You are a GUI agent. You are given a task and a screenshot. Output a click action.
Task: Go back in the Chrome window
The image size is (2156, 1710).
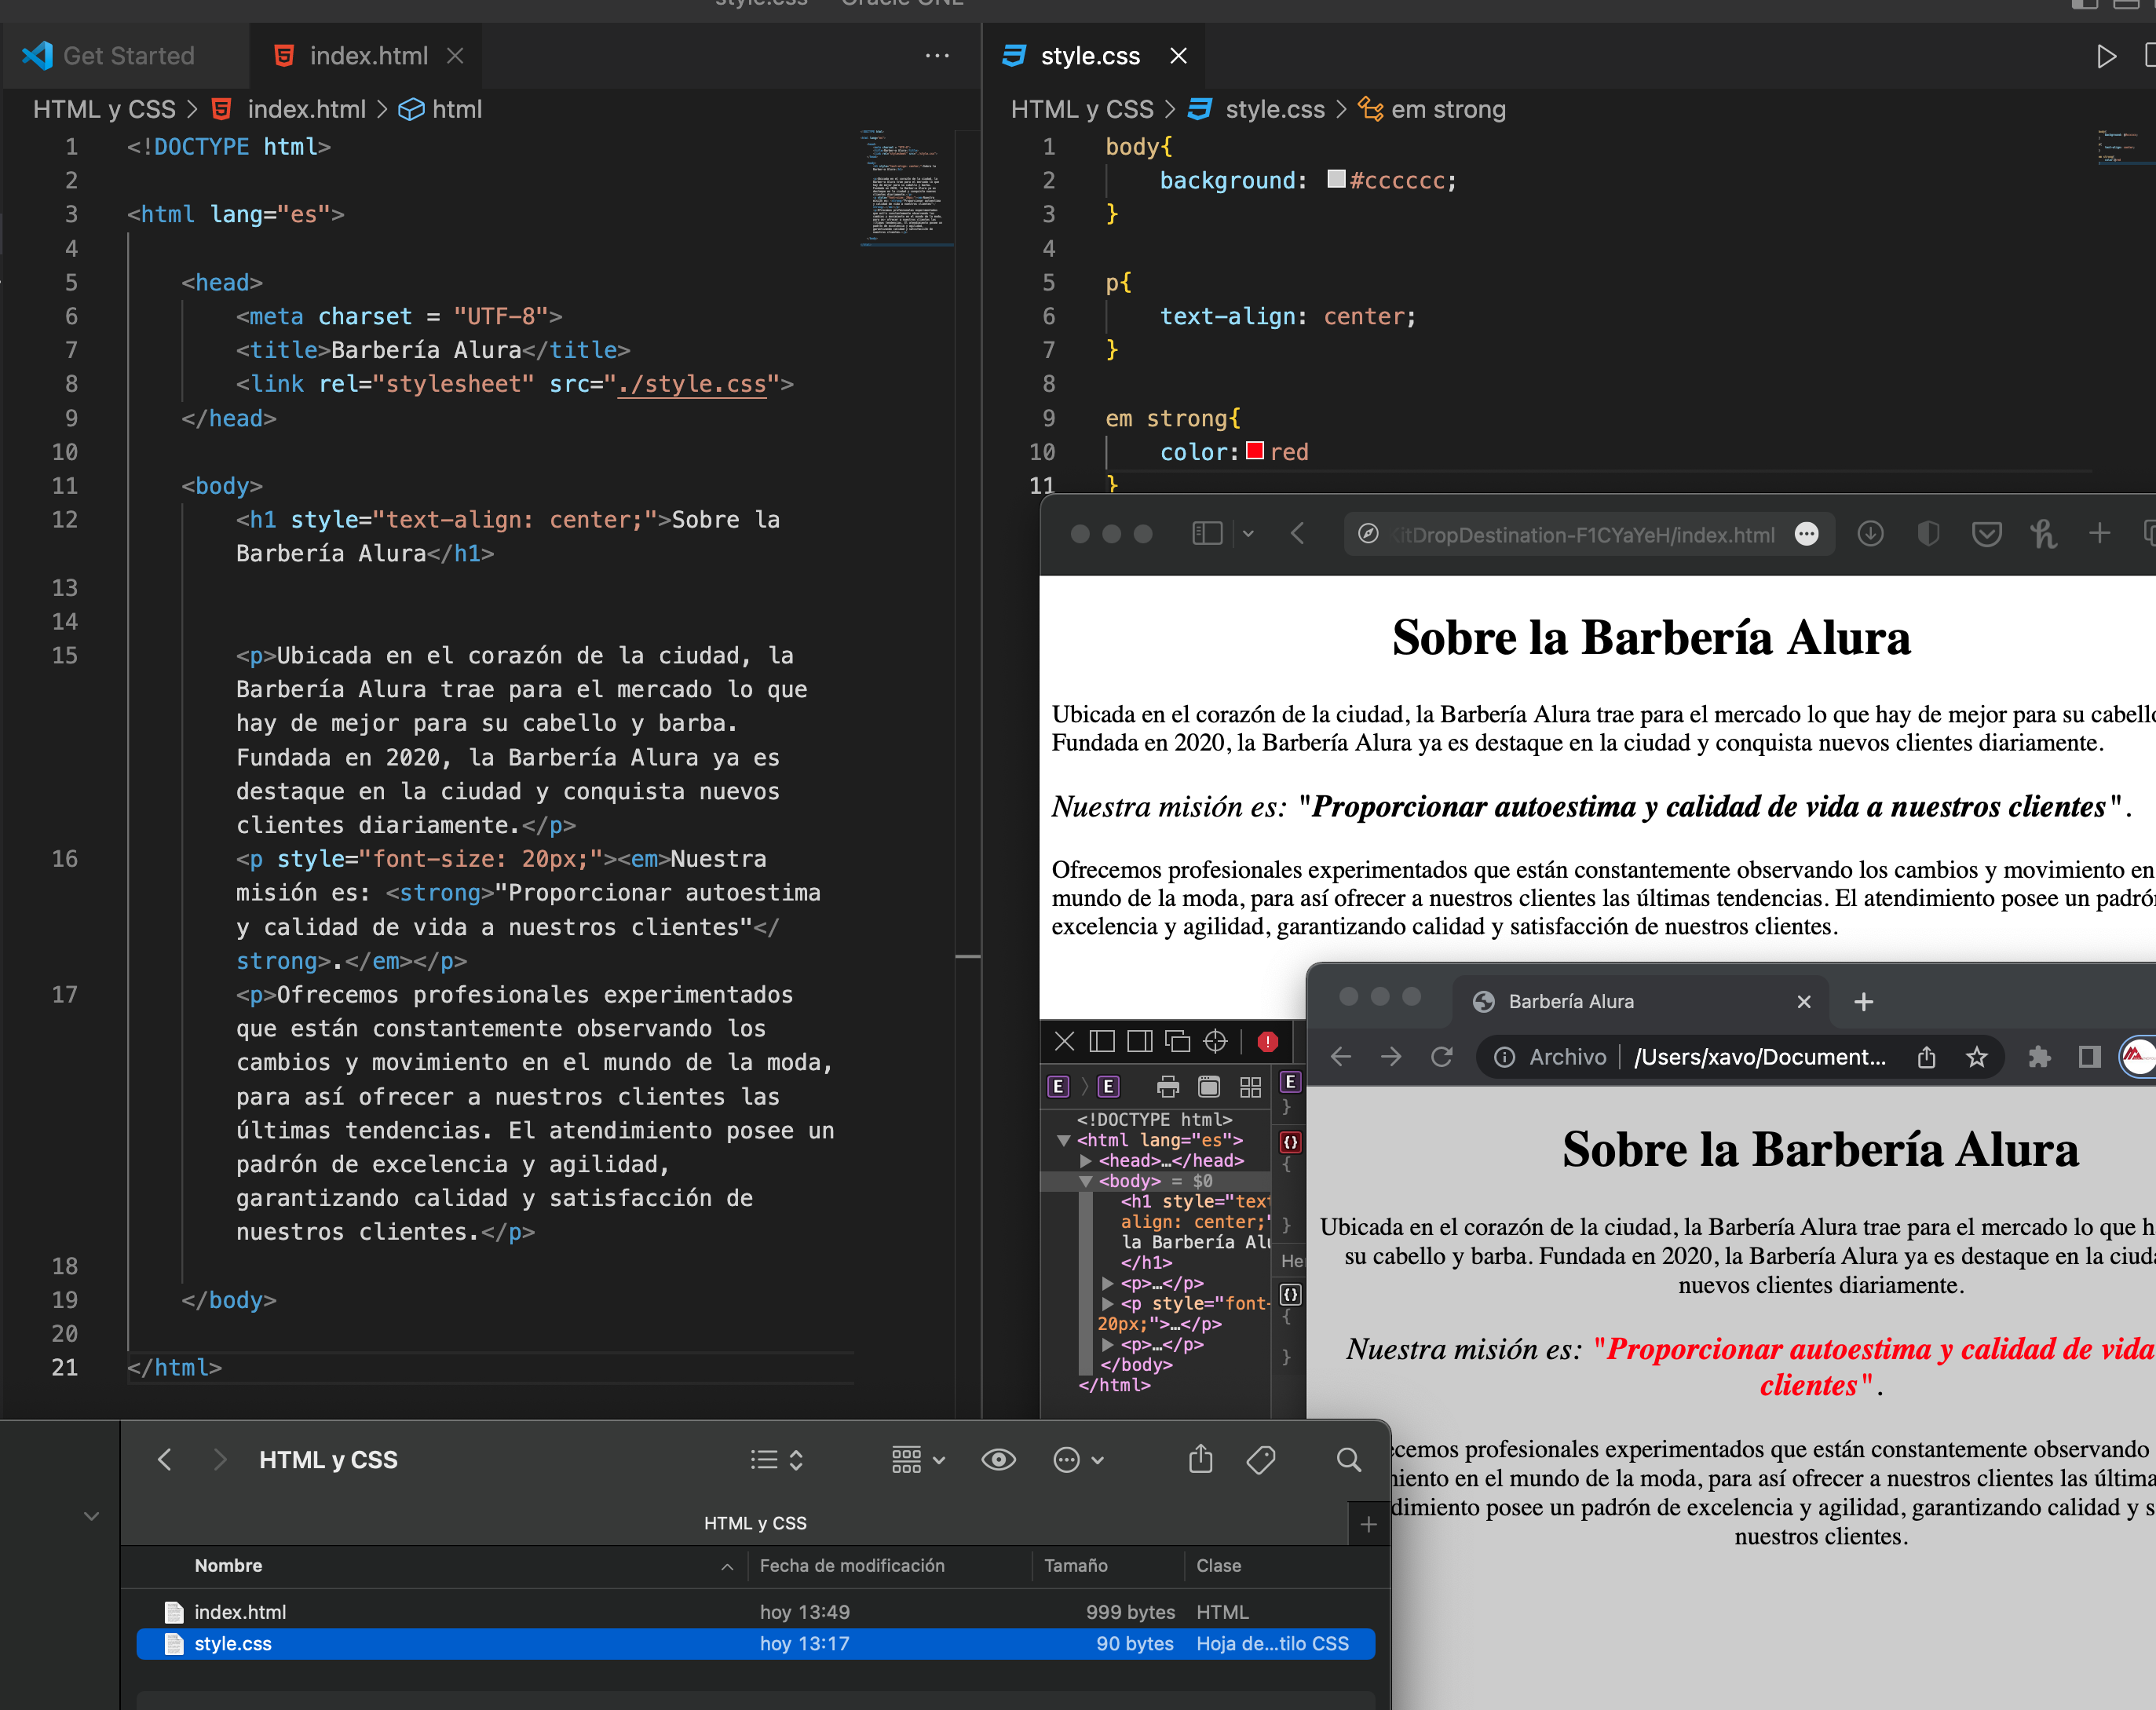tap(1341, 1056)
